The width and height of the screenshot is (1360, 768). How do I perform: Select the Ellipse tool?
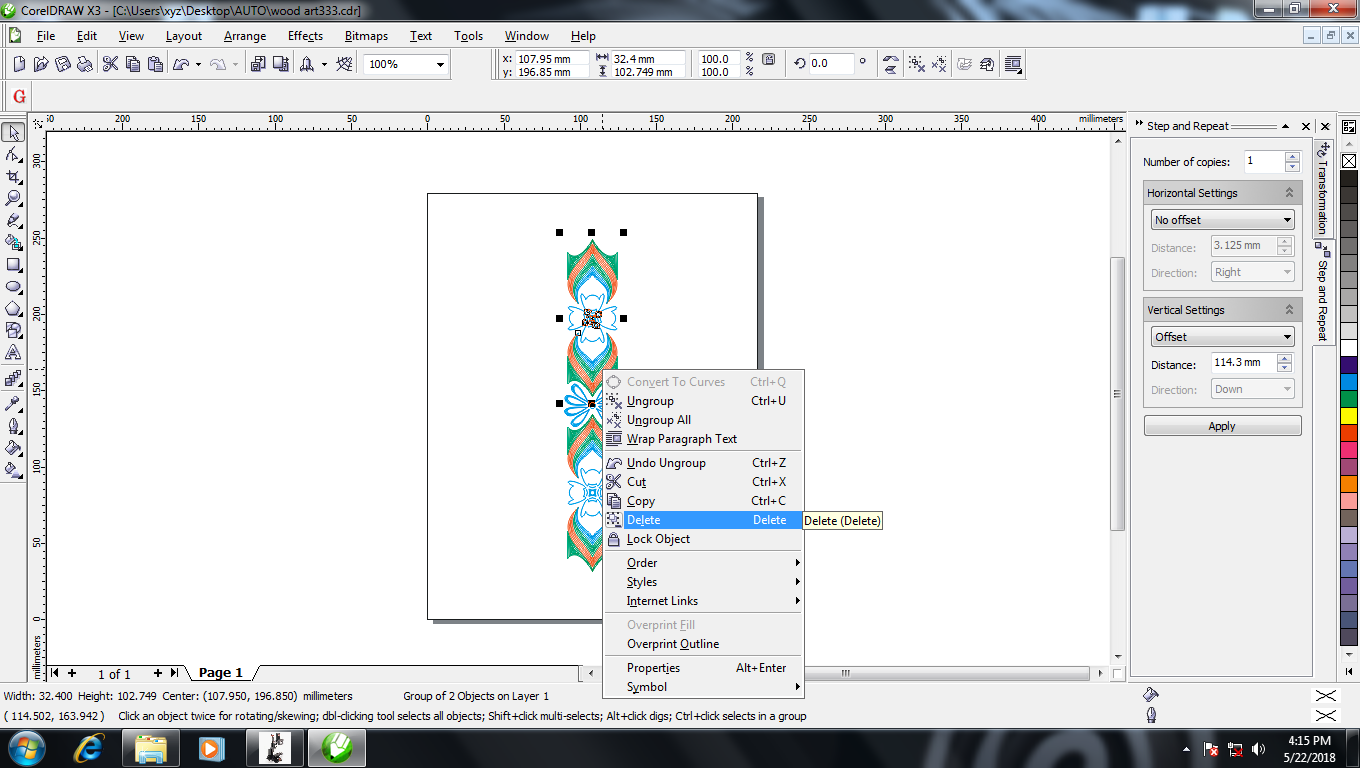click(13, 286)
